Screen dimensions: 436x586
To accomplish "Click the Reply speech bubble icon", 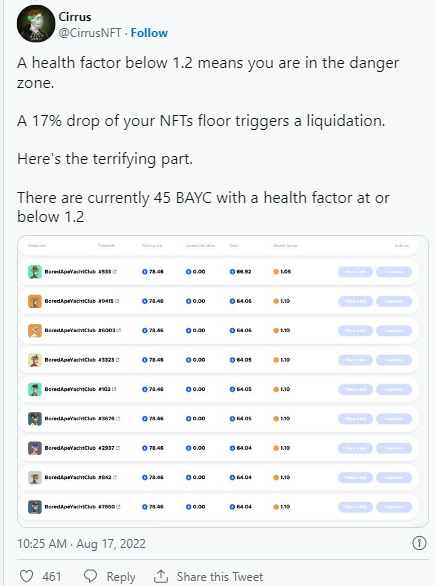I will 90,576.
